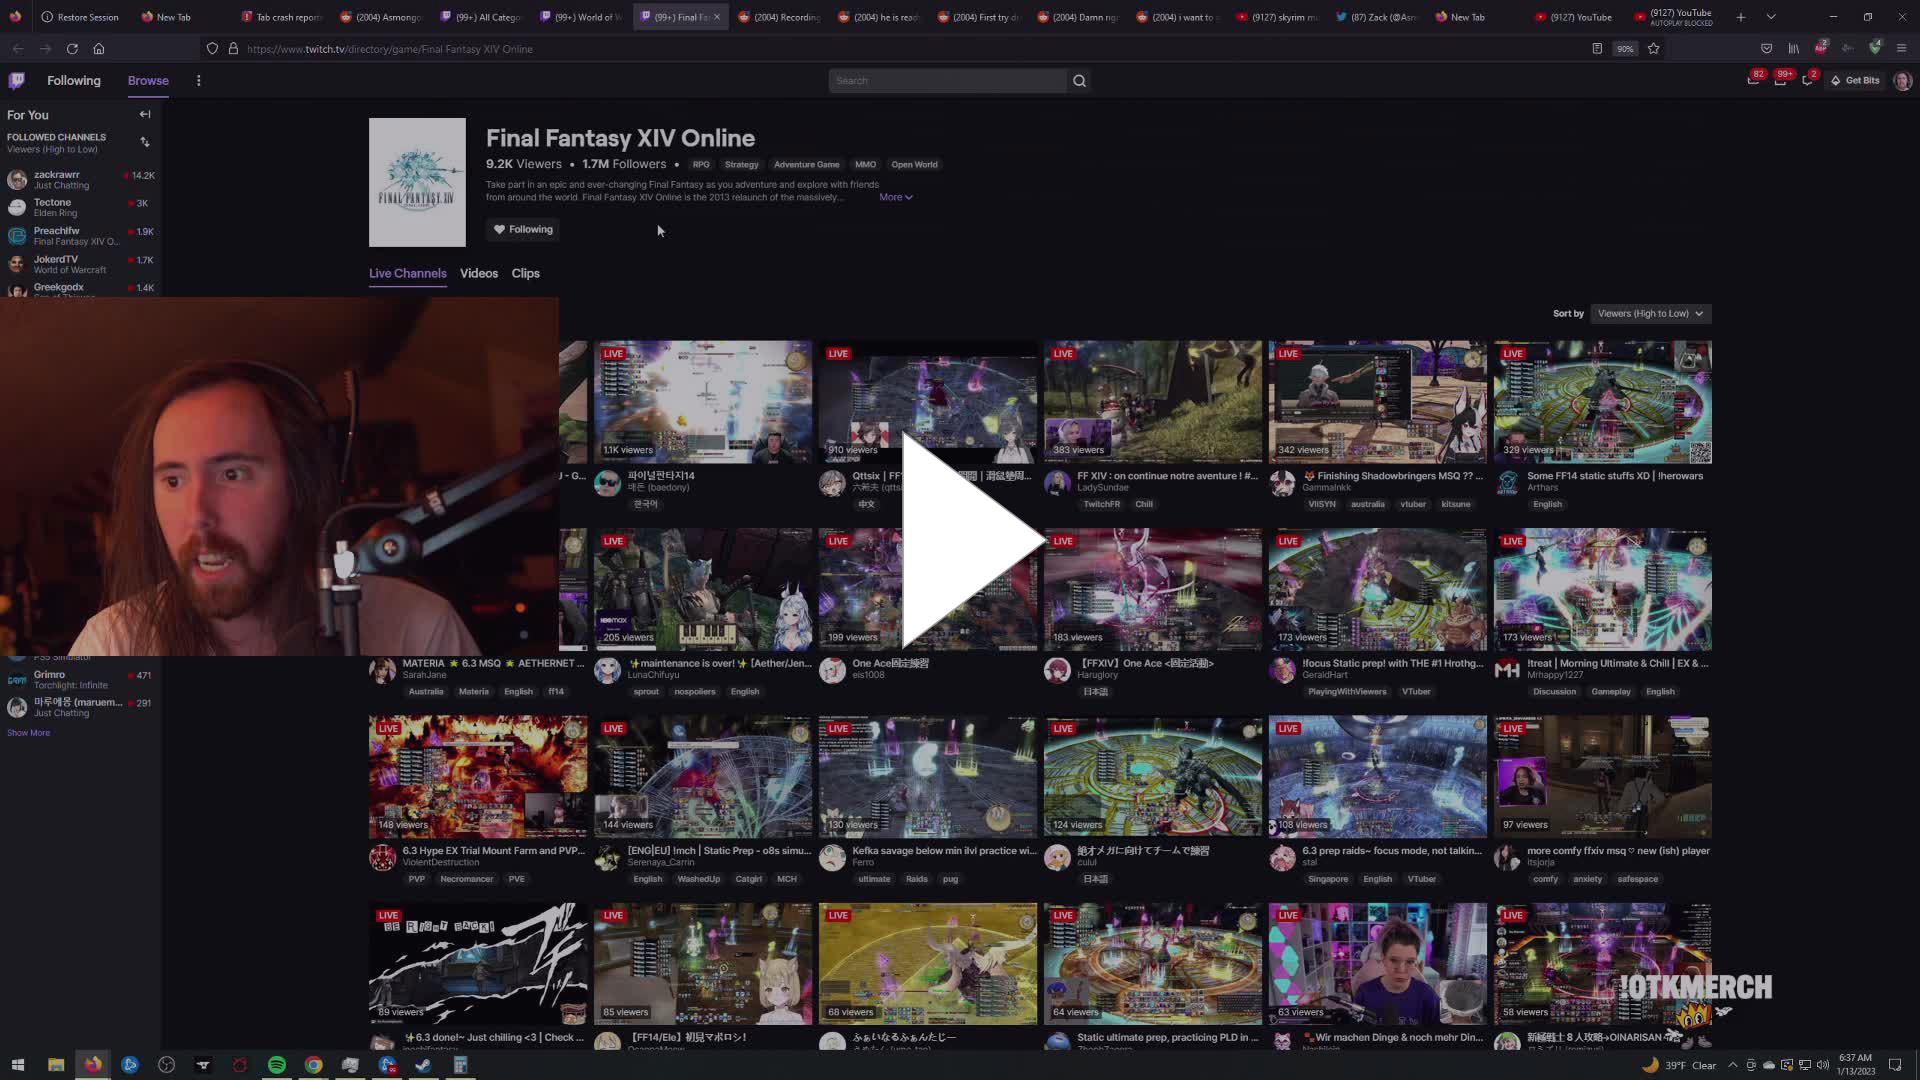This screenshot has width=1920, height=1080.
Task: Expand the game description with More
Action: (894, 197)
